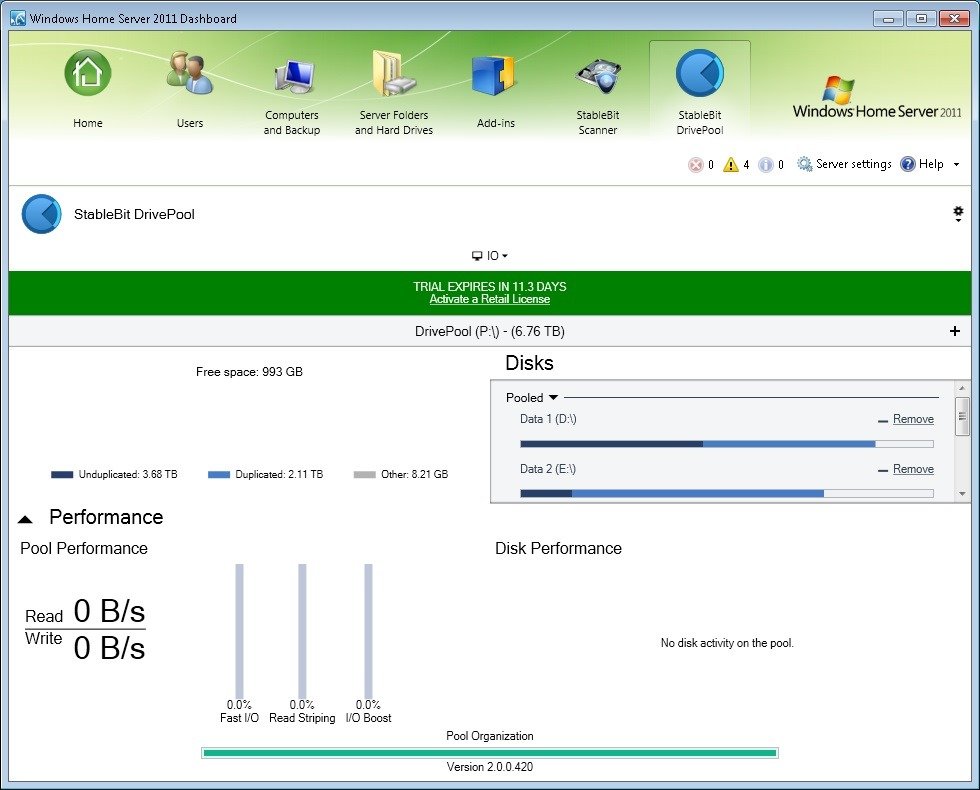The height and width of the screenshot is (790, 980).
Task: Click the Windows Home Server 2011 logo
Action: (x=877, y=98)
